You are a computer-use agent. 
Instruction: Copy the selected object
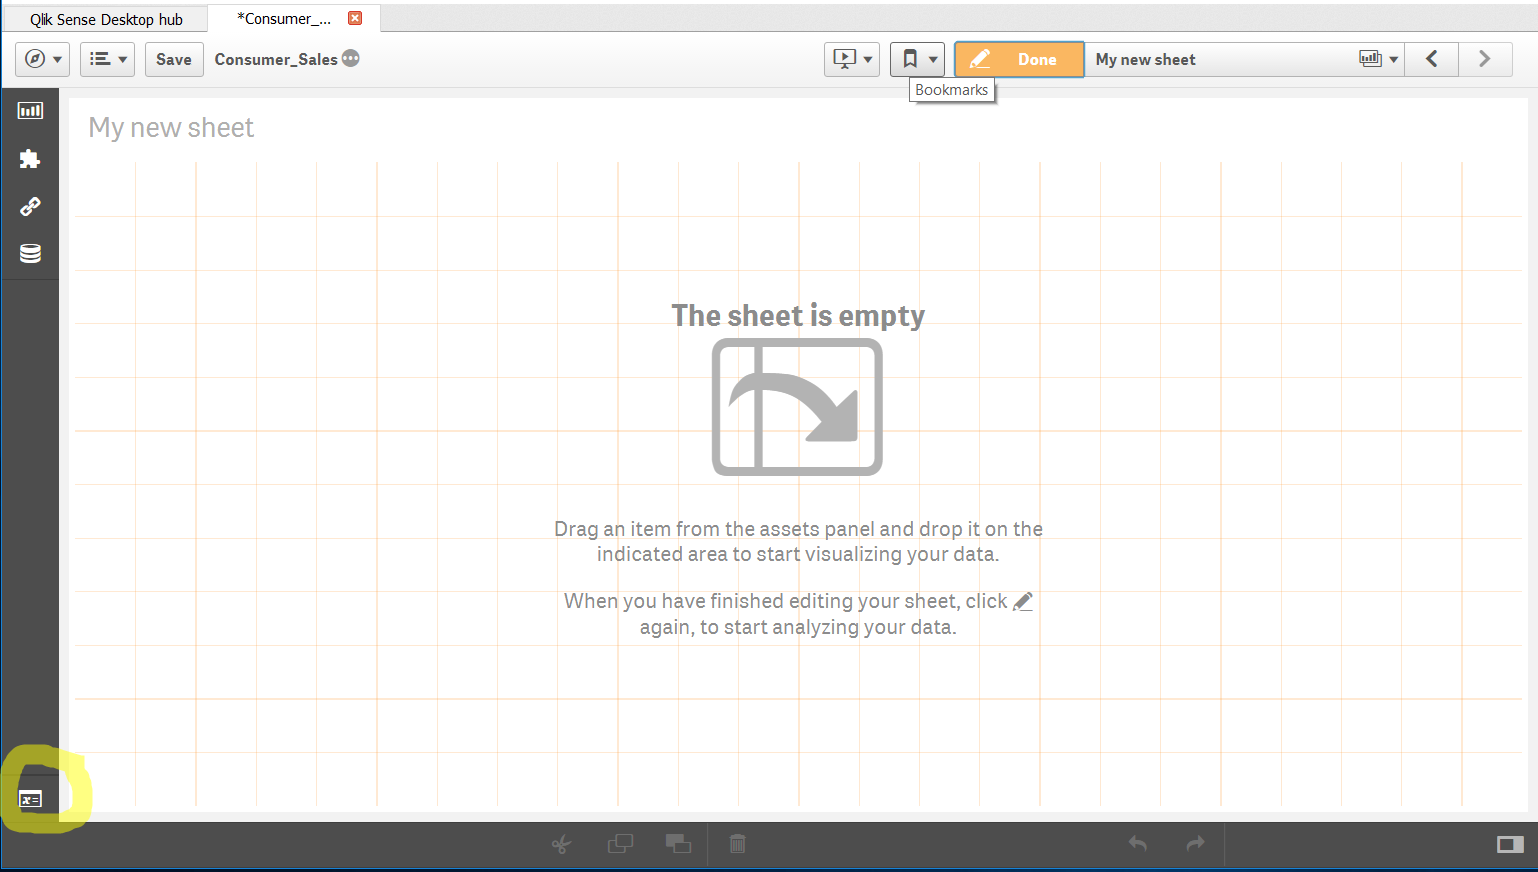point(620,844)
